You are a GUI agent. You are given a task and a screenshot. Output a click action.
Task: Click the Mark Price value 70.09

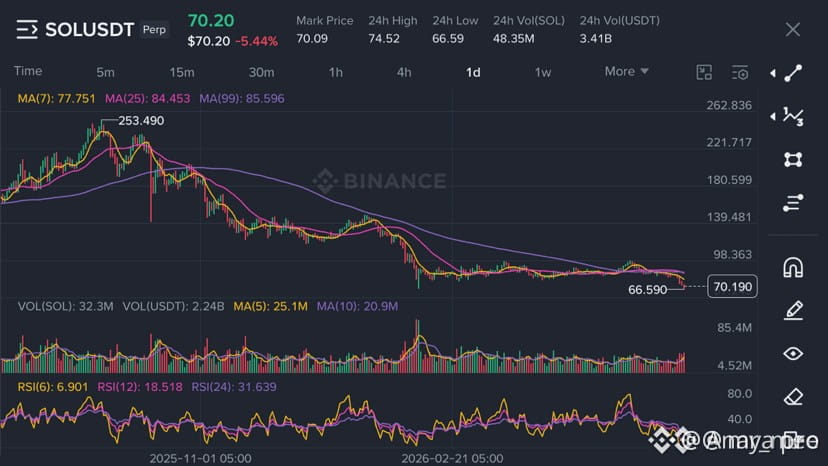coord(312,39)
